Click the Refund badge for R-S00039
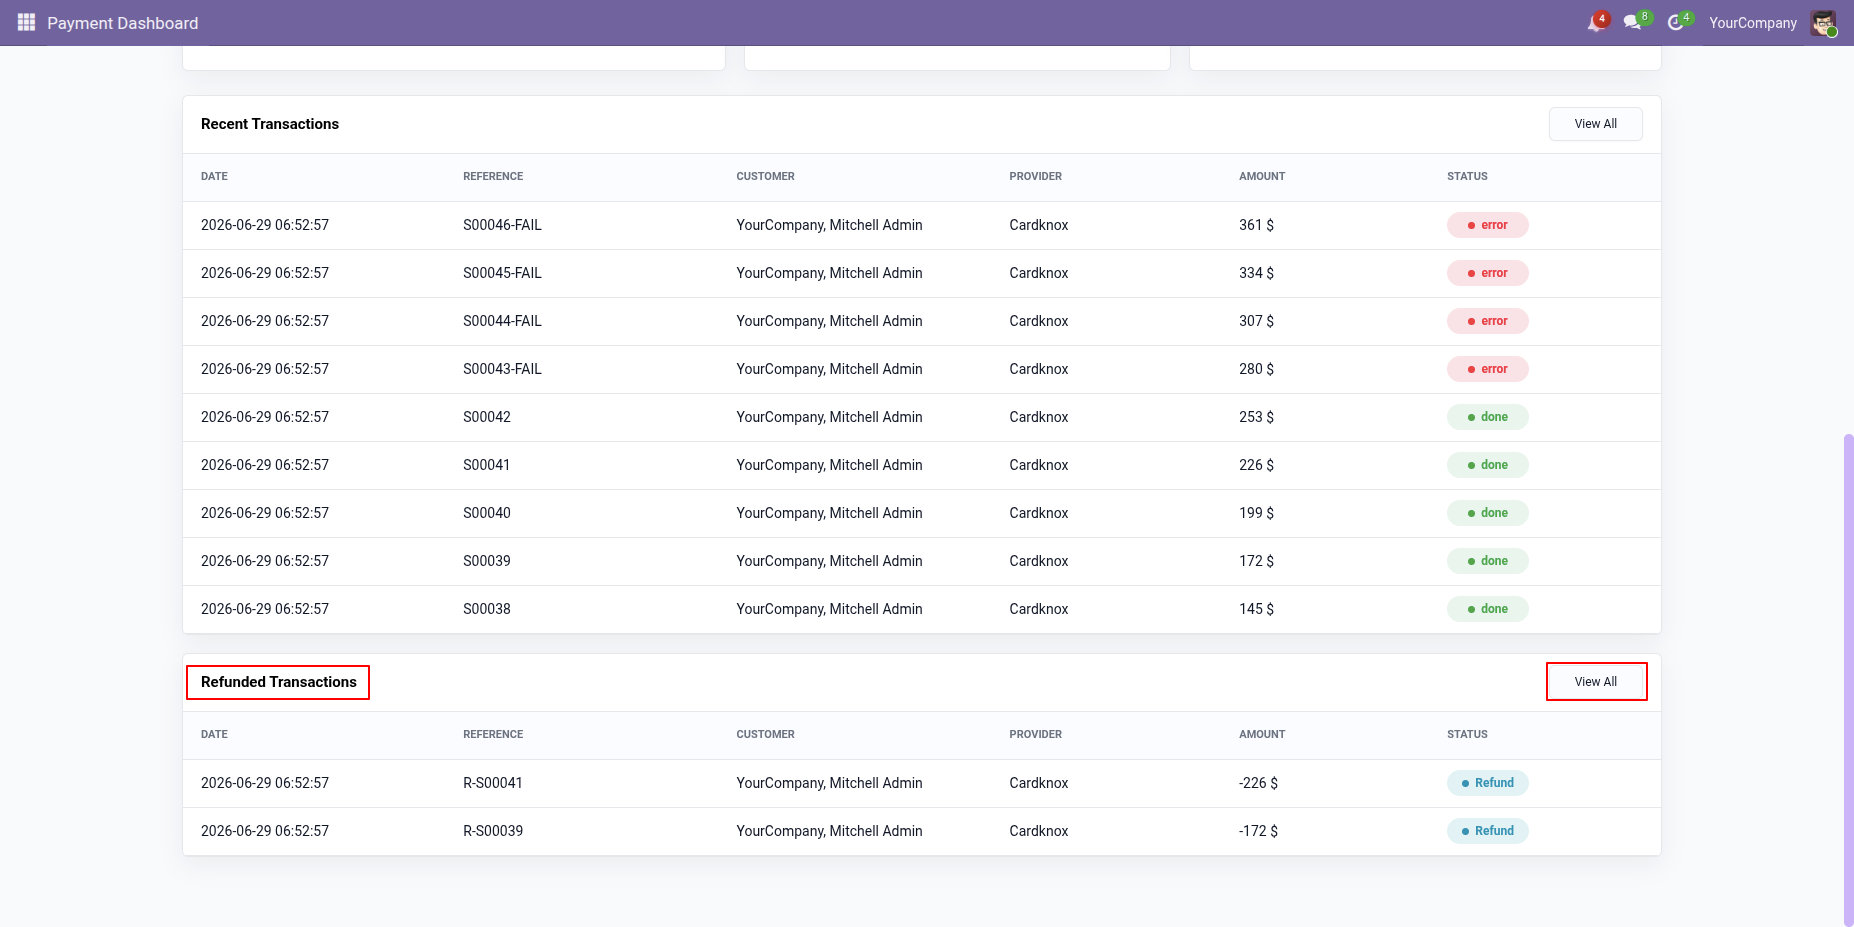Image resolution: width=1854 pixels, height=927 pixels. [x=1487, y=831]
